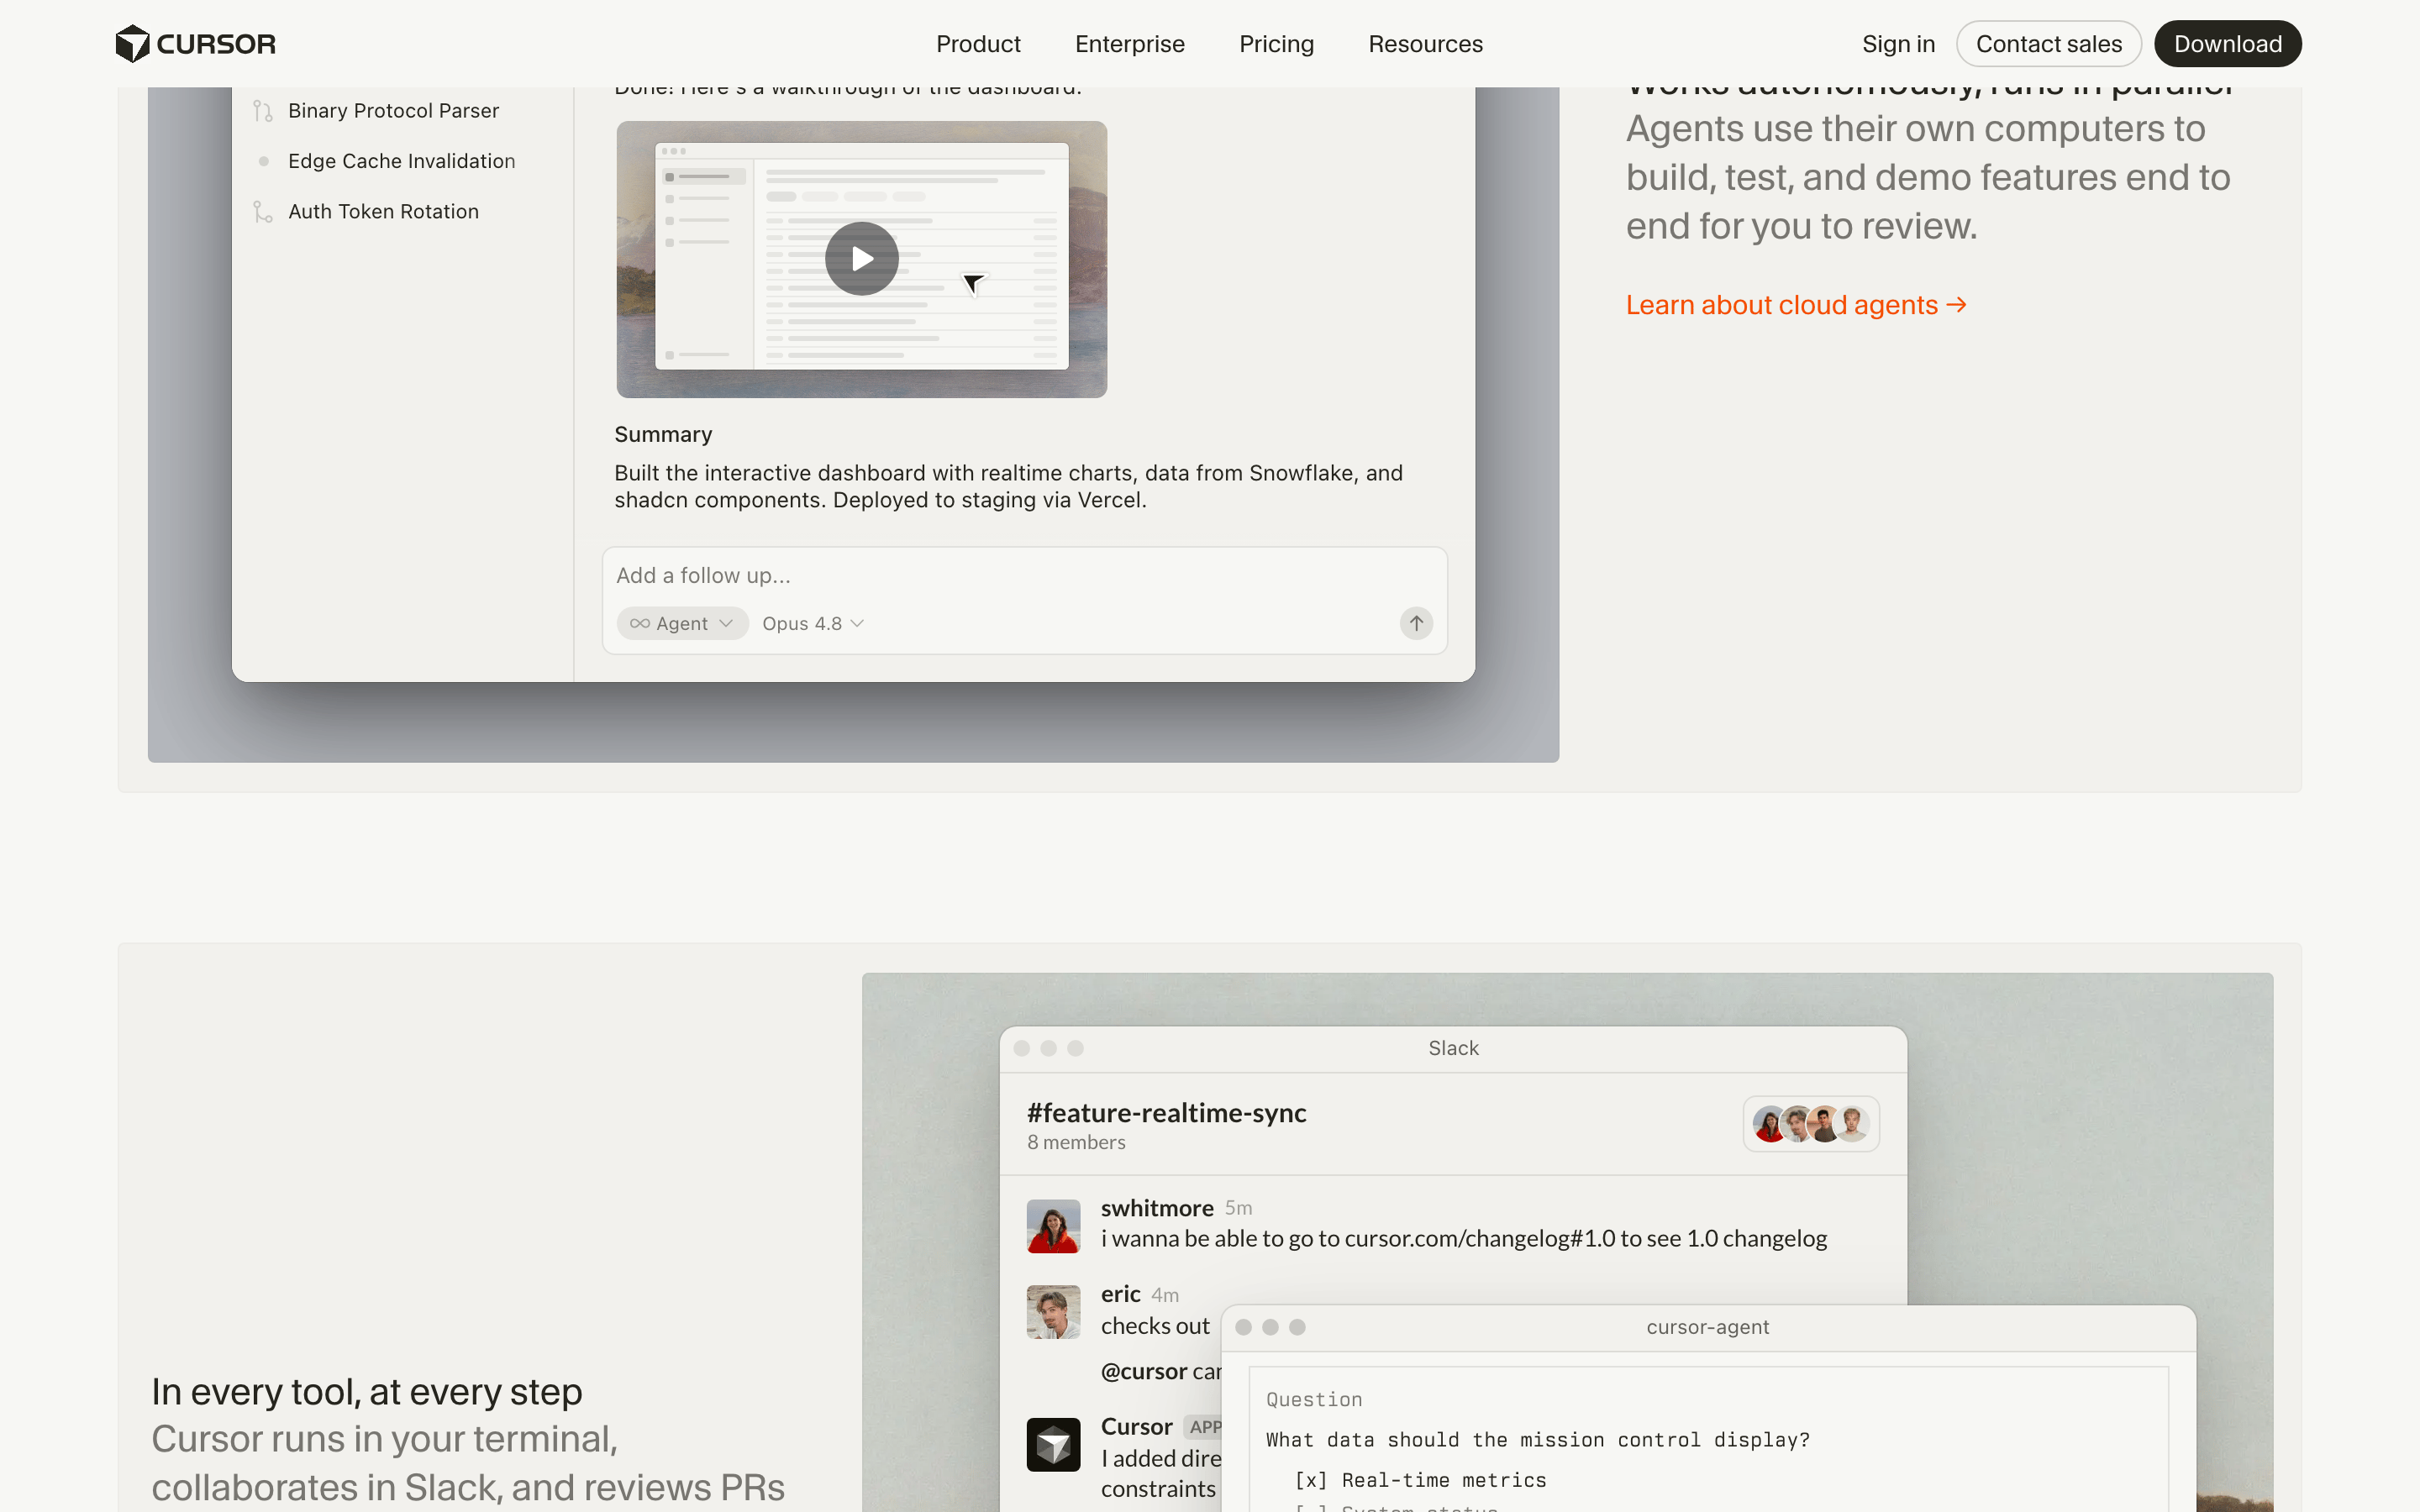The height and width of the screenshot is (1512, 2420).
Task: Submit follow up with the up-arrow button
Action: (1416, 623)
